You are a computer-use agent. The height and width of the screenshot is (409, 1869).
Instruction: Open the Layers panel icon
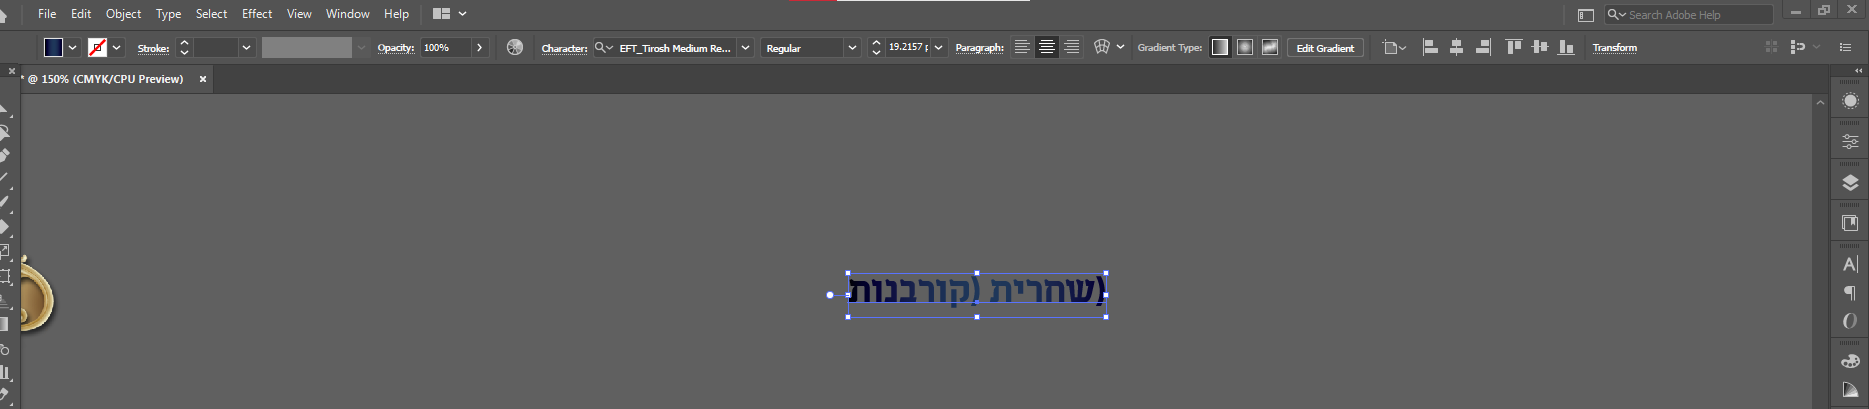1850,183
